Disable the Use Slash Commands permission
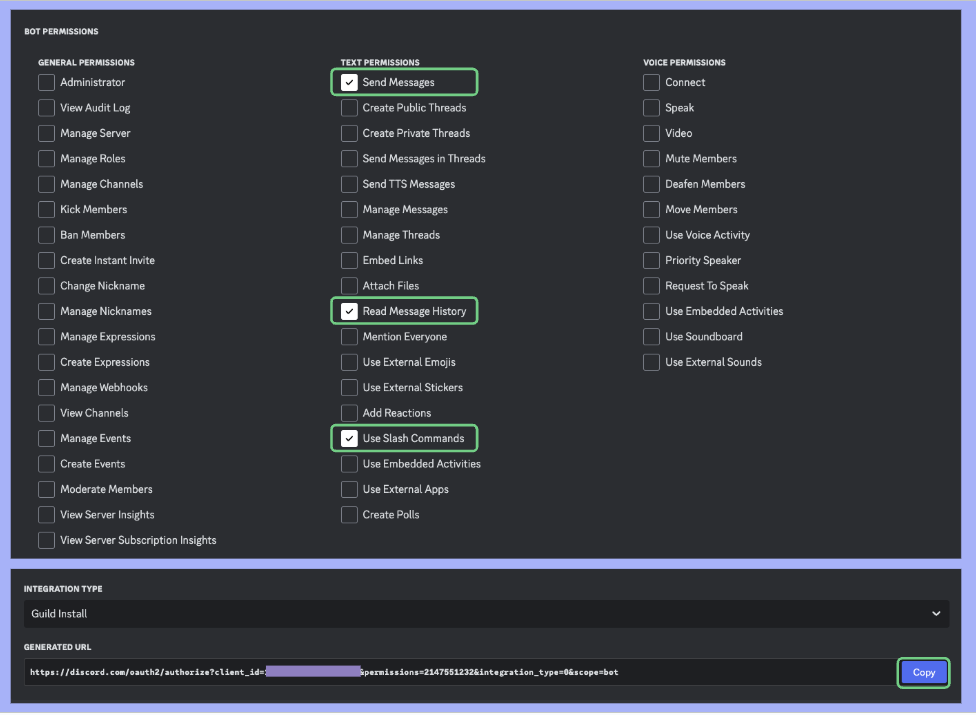Viewport: 976px width, 715px height. pos(349,438)
